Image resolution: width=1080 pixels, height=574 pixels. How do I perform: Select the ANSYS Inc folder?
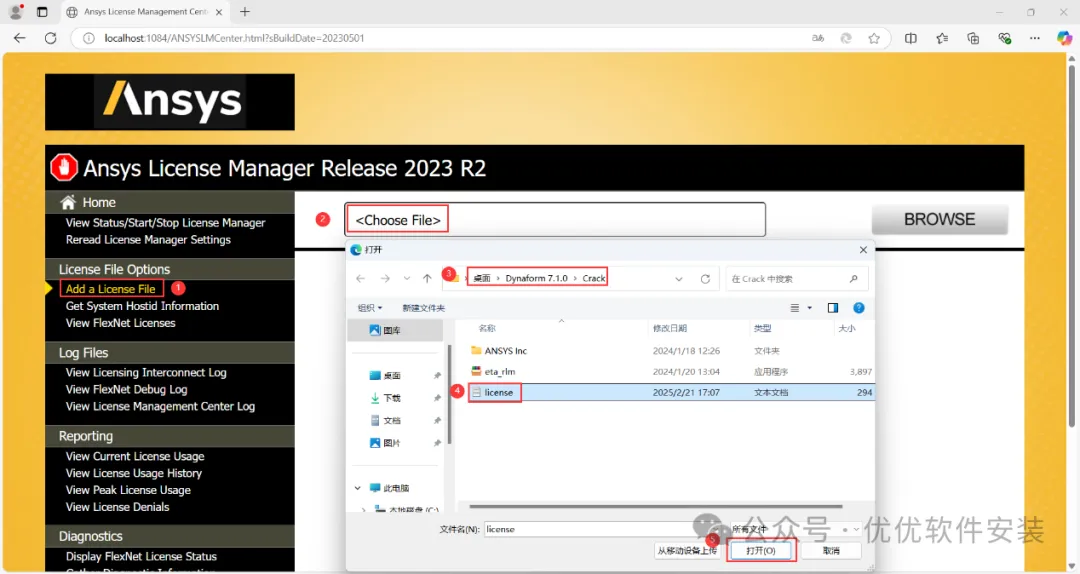point(505,351)
